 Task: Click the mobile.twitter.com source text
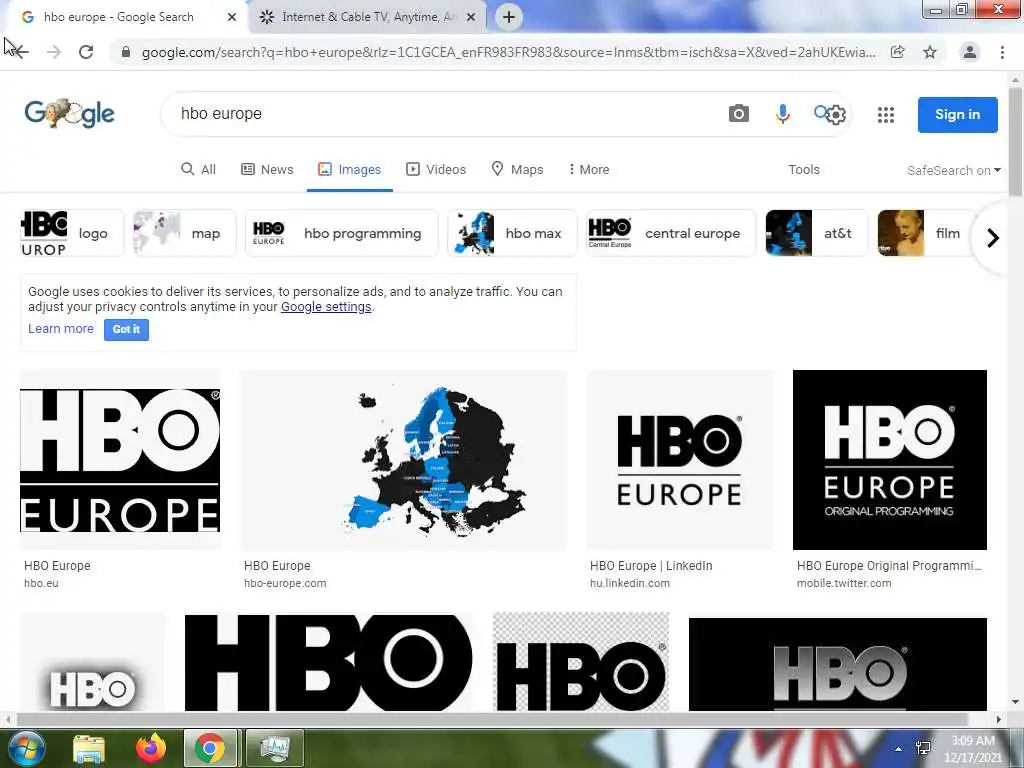coord(844,583)
